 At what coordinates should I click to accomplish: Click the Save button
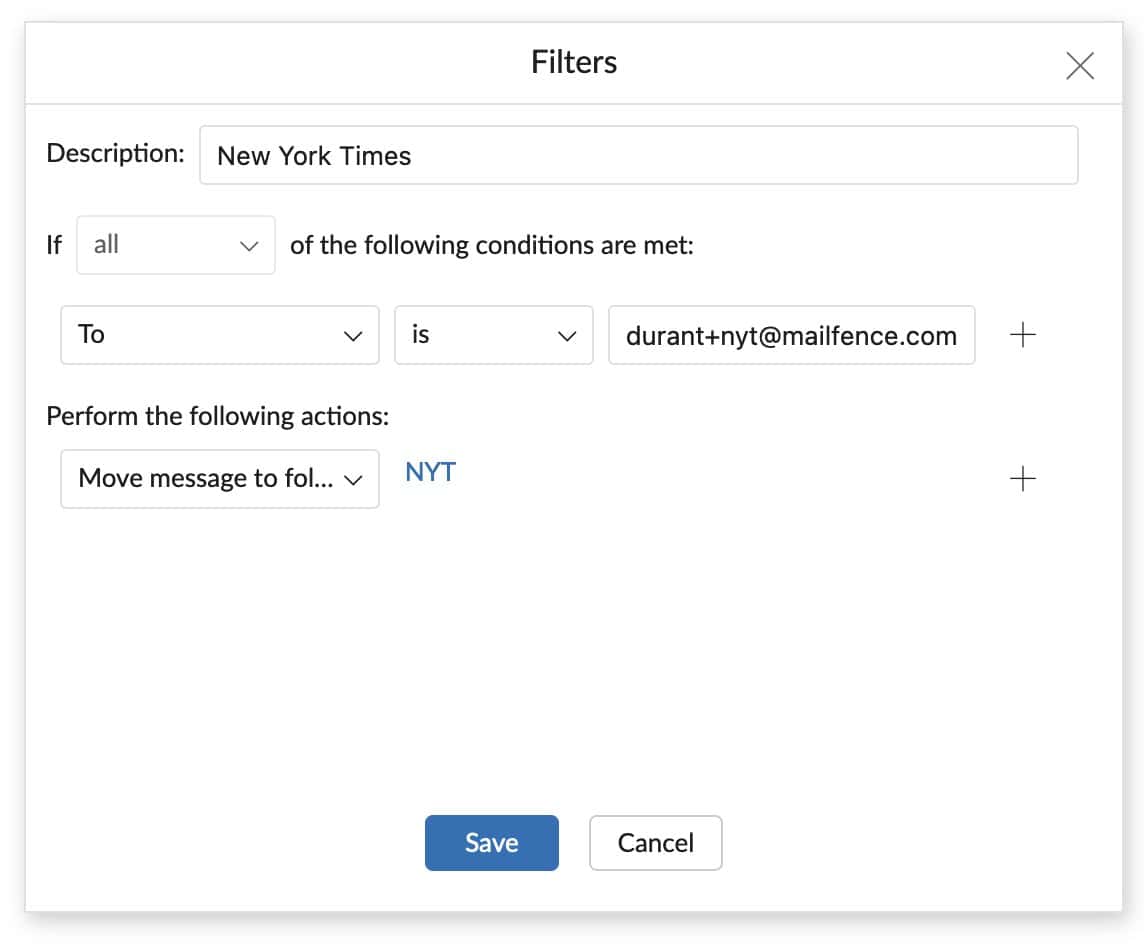click(x=491, y=843)
